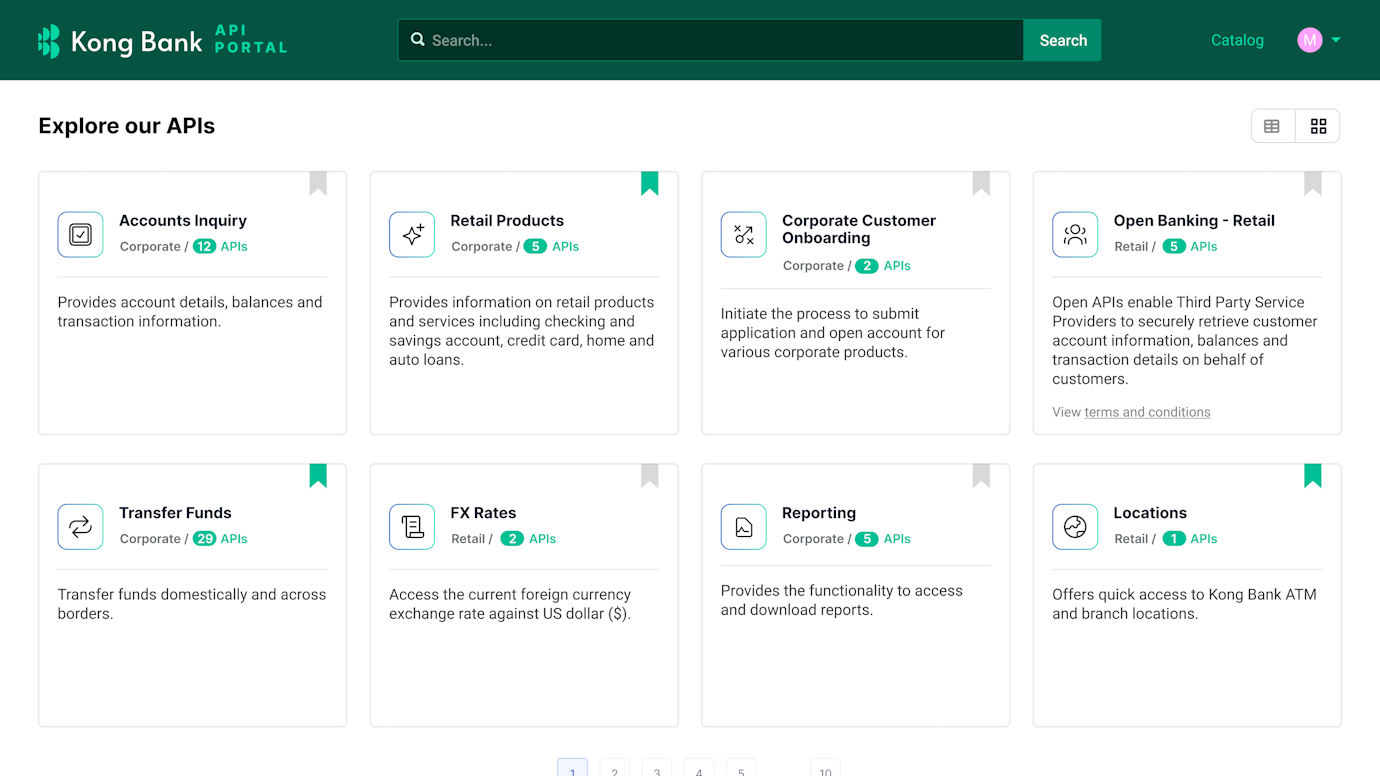Click the Open Banking - Retail people icon
This screenshot has width=1380, height=776.
[1075, 234]
